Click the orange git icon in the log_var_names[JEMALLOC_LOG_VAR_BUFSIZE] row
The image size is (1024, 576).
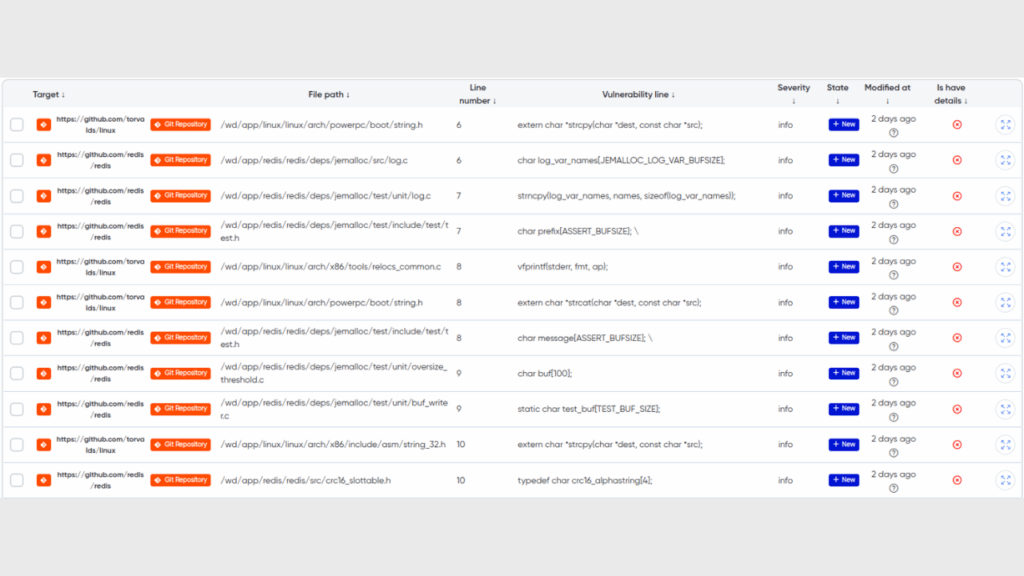pos(44,160)
